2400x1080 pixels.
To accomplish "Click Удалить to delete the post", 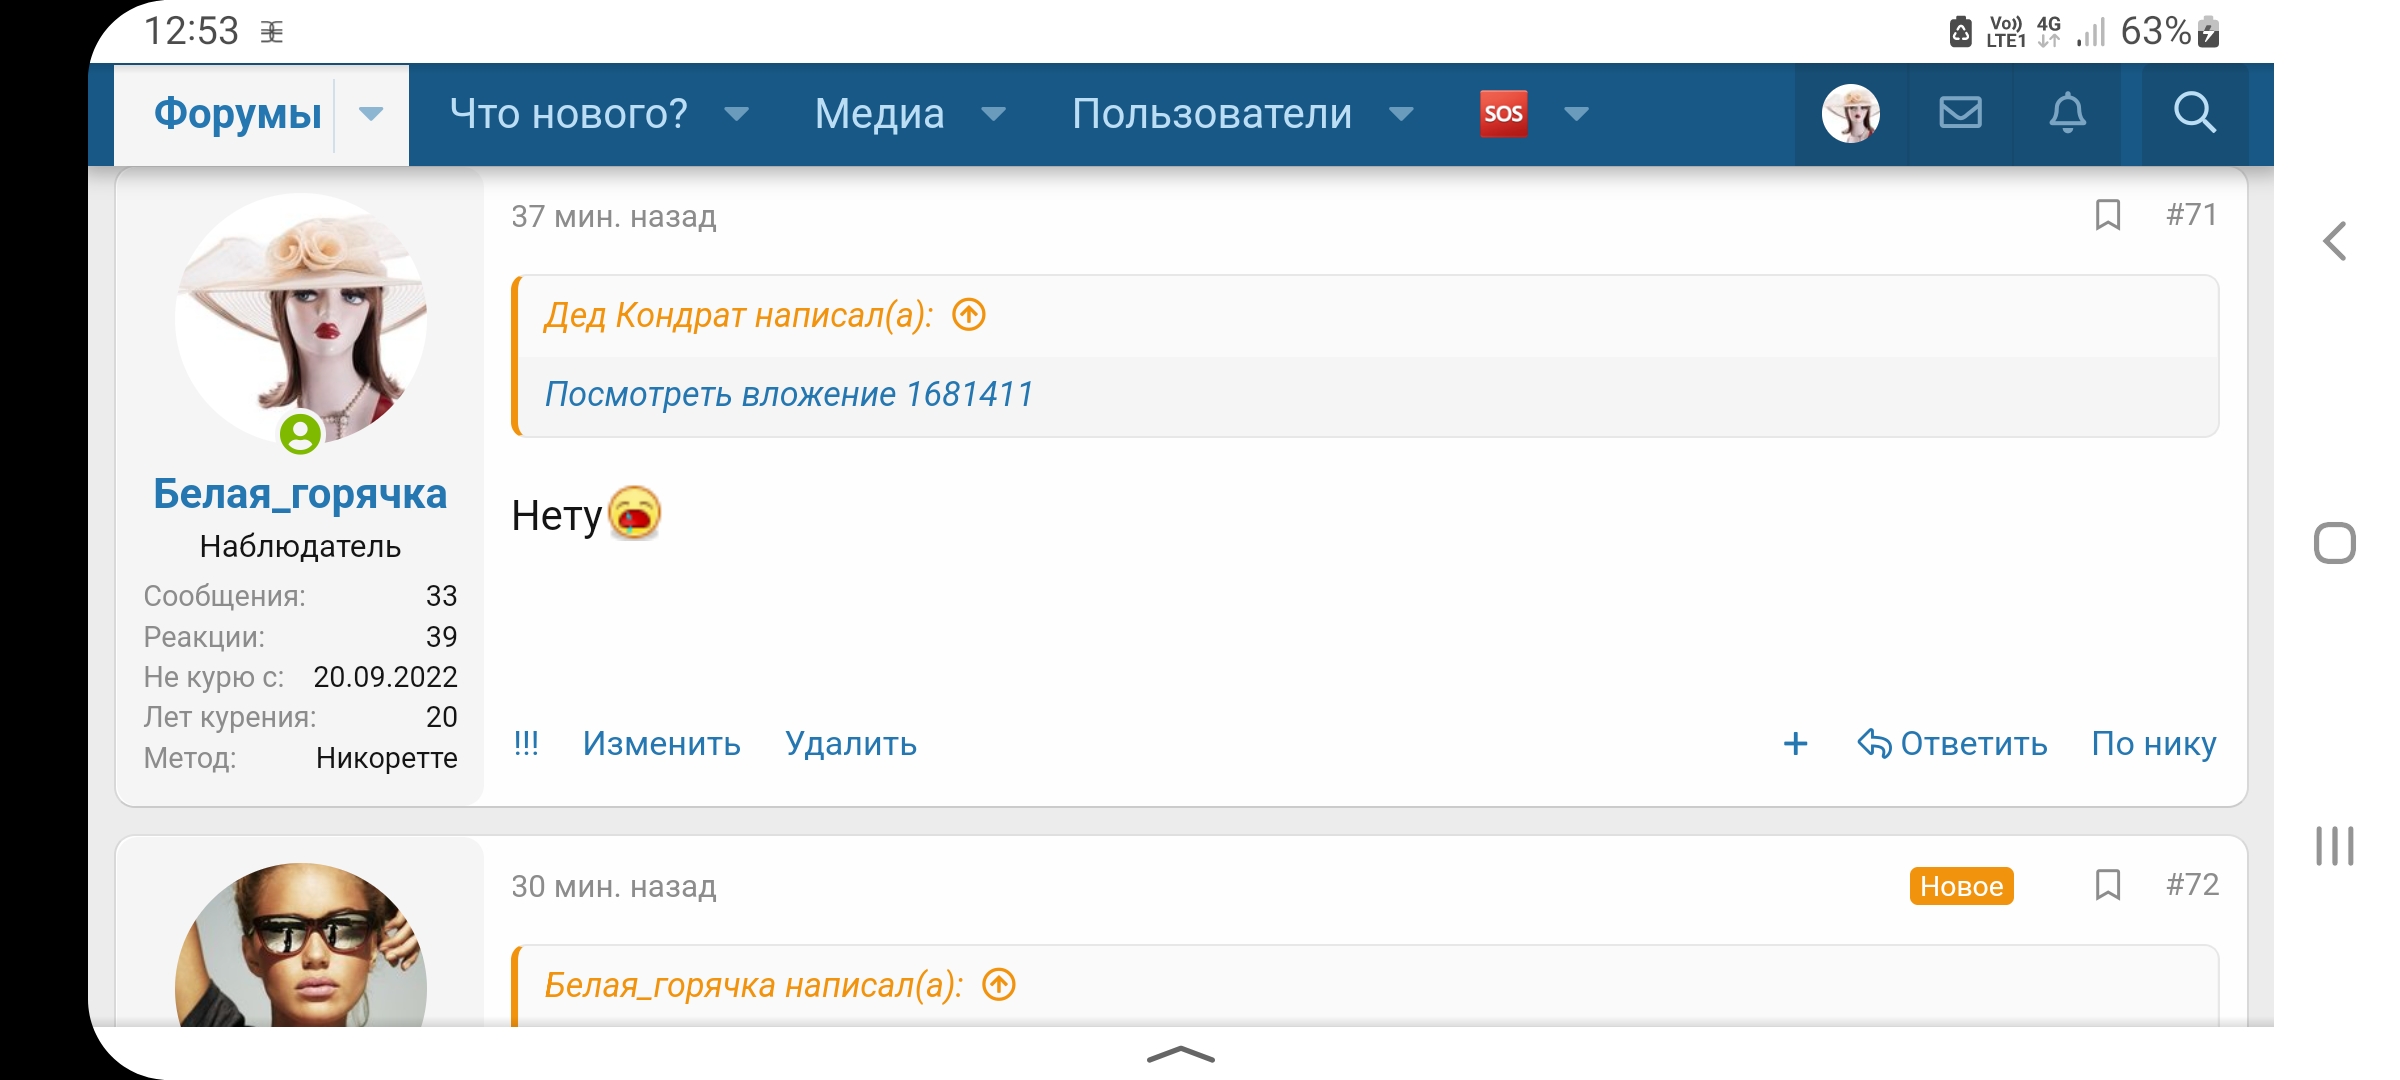I will click(850, 744).
